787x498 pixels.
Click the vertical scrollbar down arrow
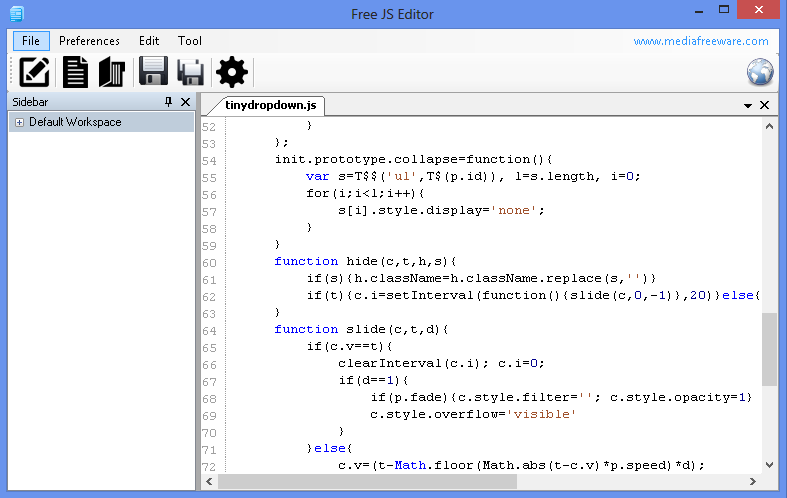coord(769,465)
